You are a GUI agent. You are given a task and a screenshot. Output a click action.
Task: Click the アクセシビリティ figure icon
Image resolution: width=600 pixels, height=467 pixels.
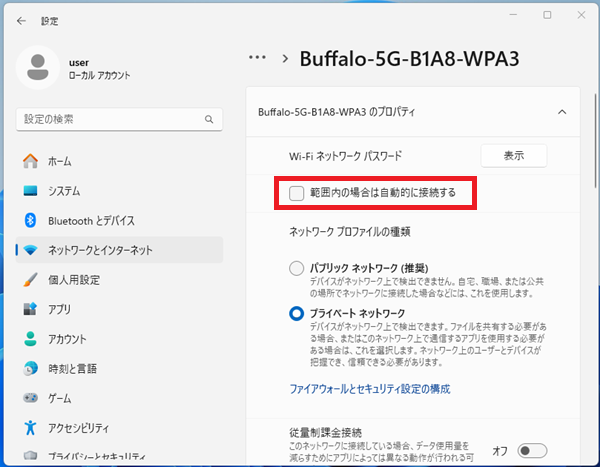coord(30,428)
